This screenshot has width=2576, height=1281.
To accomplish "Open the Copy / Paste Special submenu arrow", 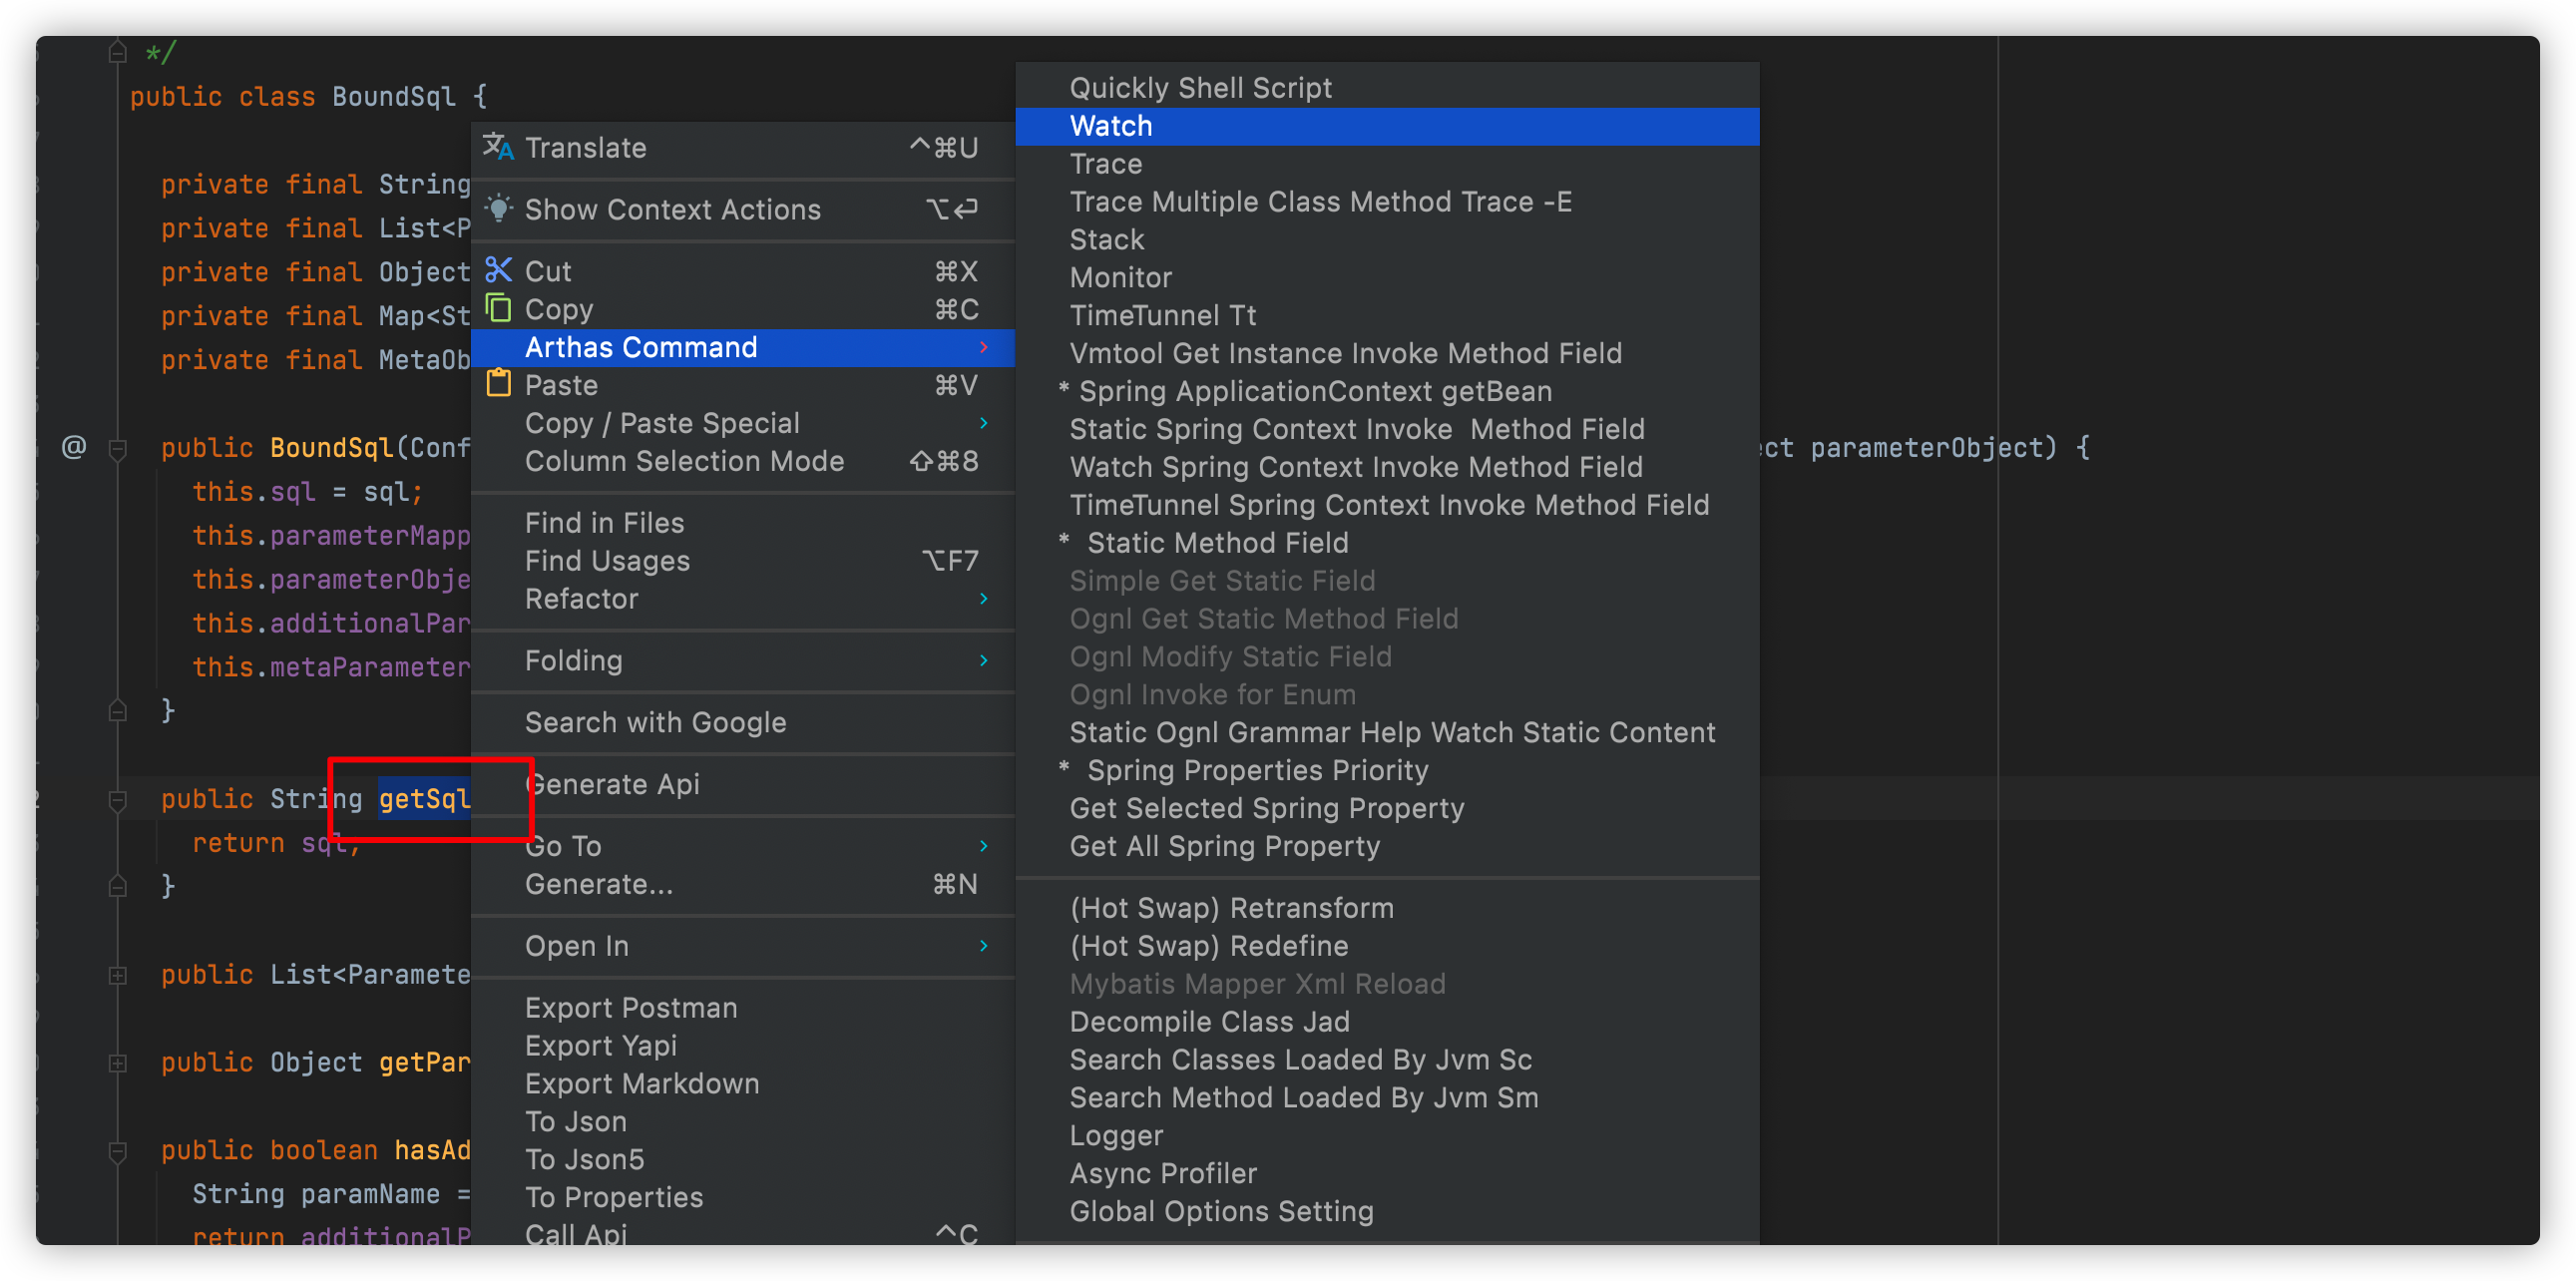I will point(984,423).
